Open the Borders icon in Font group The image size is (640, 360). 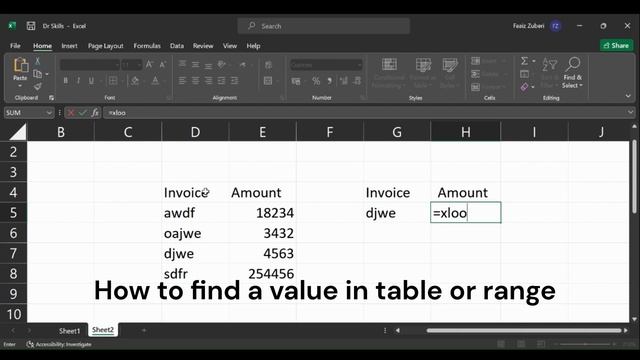point(113,81)
